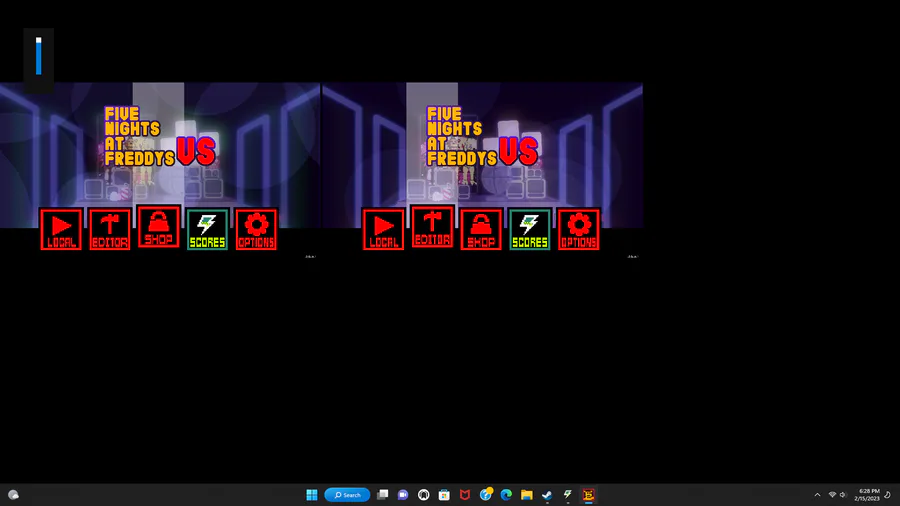Launch Microsoft Edge from the taskbar
The height and width of the screenshot is (506, 900).
click(x=506, y=495)
